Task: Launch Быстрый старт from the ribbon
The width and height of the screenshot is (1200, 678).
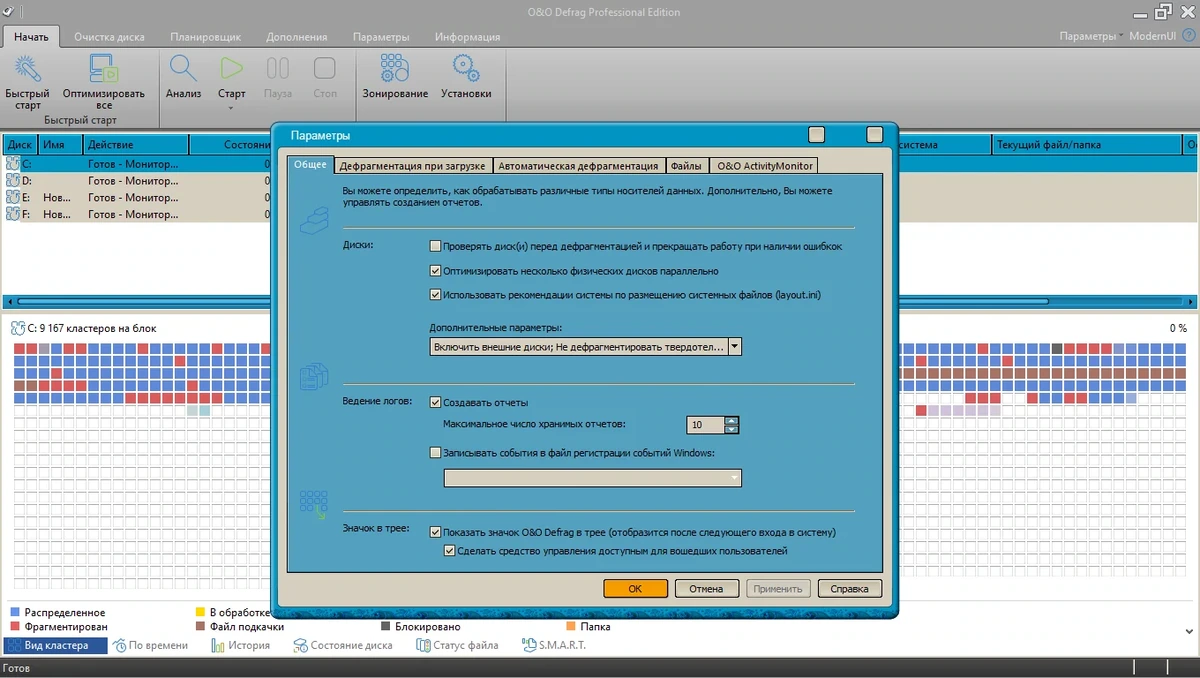Action: (x=27, y=82)
